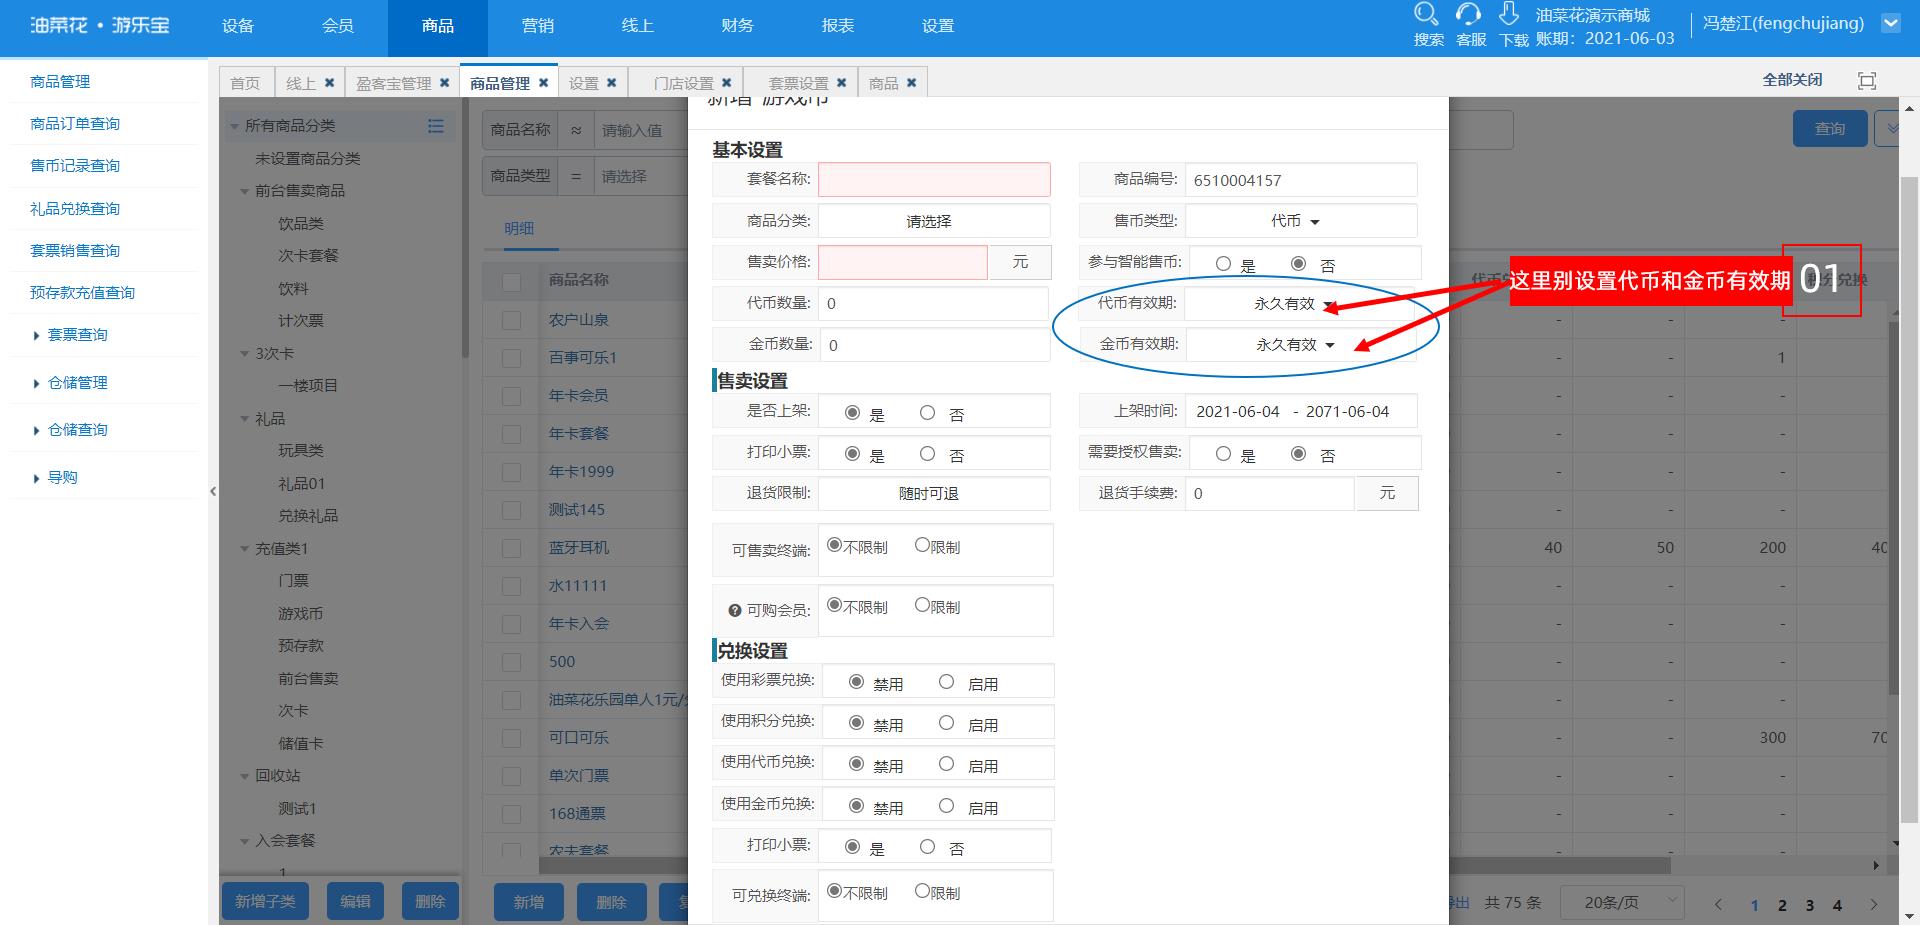
Task: Close the 商品 tab
Action: point(911,83)
